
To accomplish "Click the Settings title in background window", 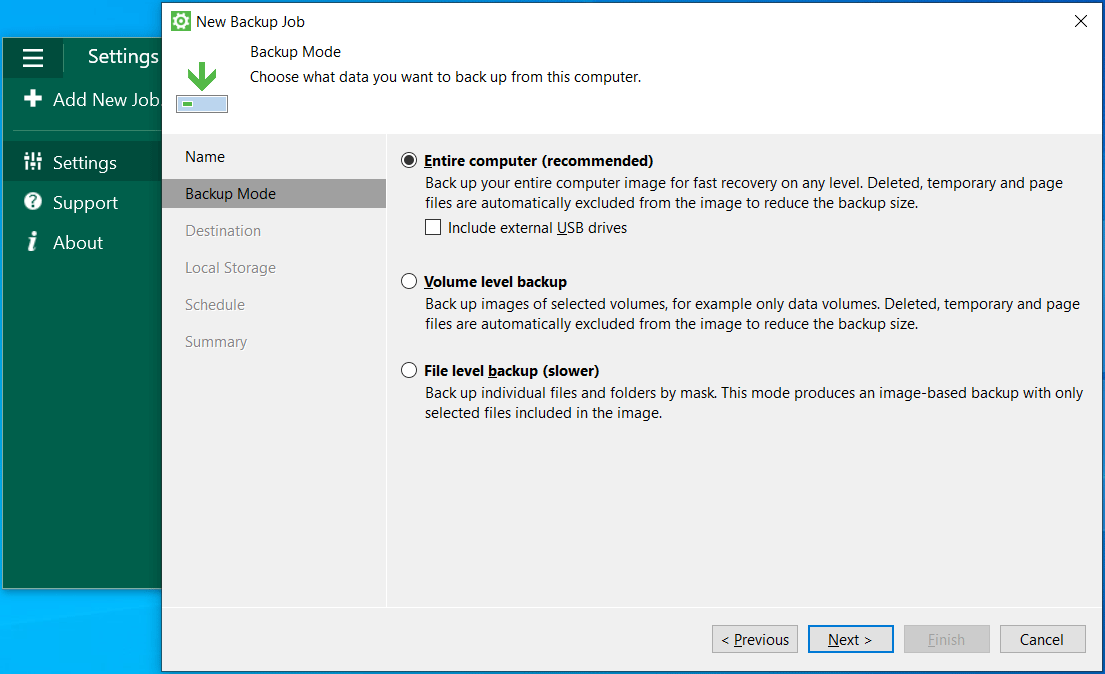I will click(x=123, y=56).
